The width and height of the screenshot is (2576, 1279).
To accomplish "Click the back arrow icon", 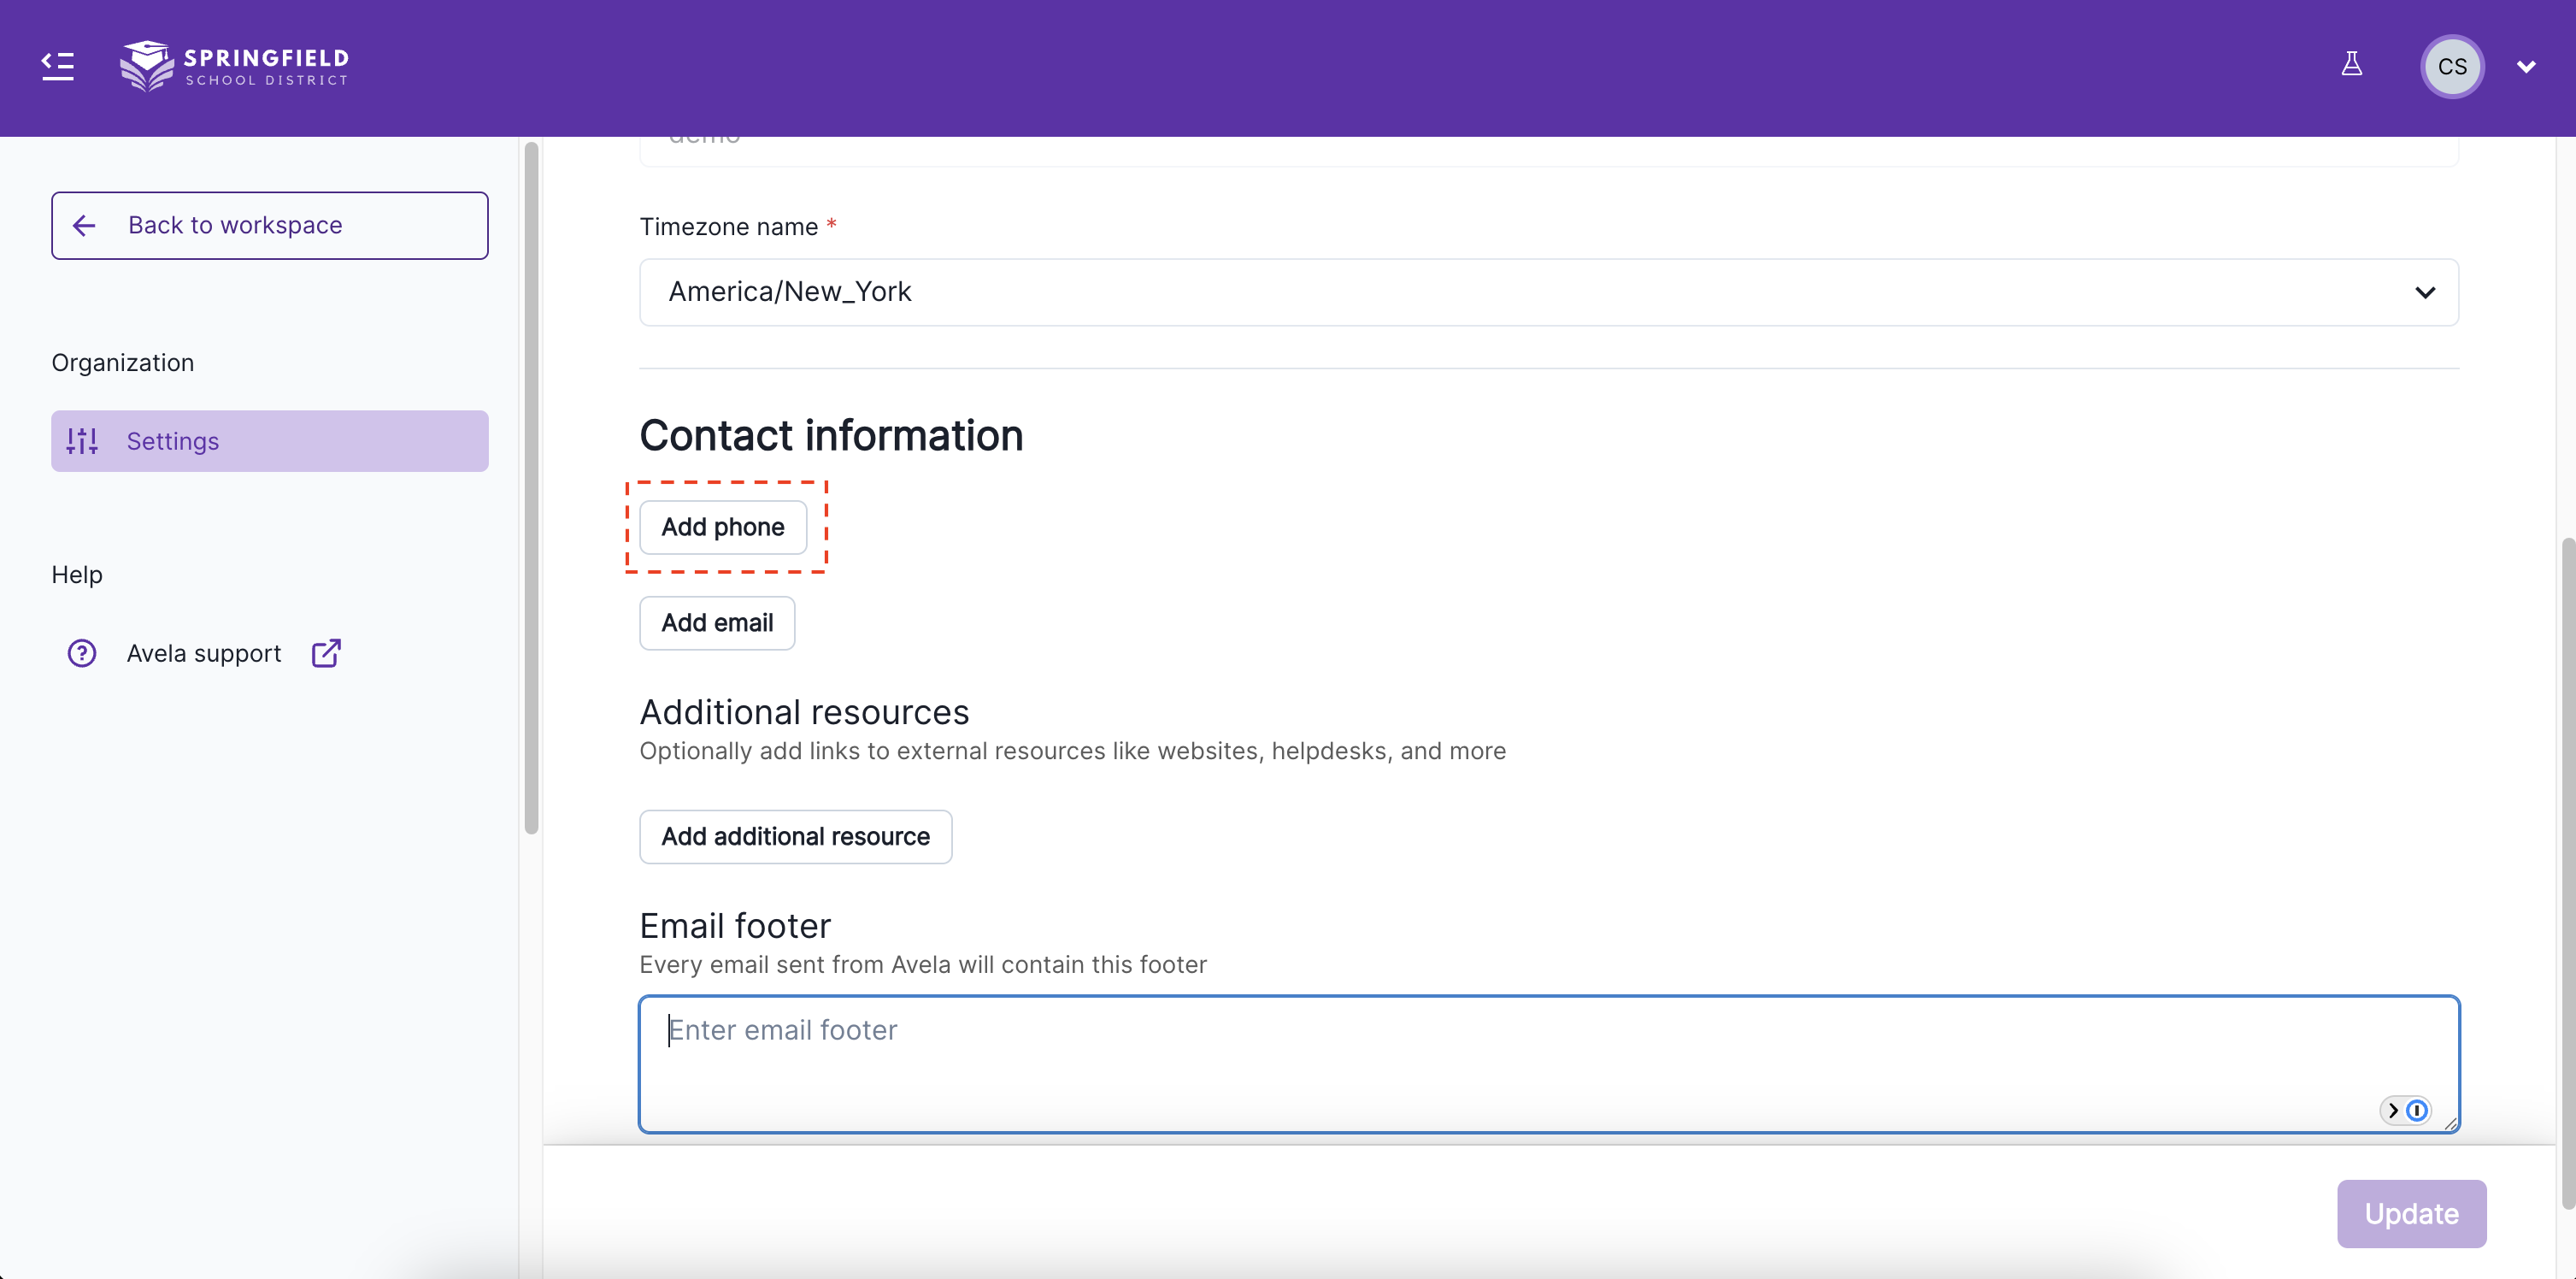I will (x=85, y=226).
